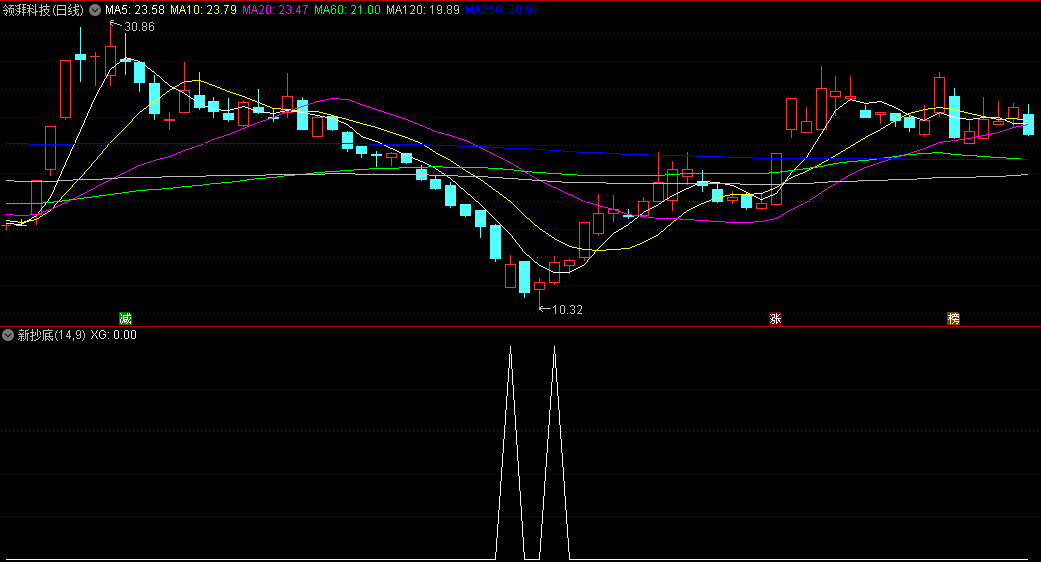Click the MA60: 21.00 label

point(347,10)
